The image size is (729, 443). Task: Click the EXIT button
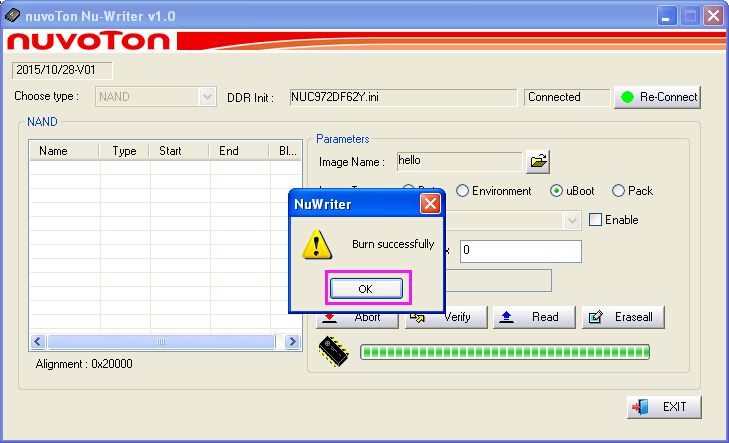(664, 407)
